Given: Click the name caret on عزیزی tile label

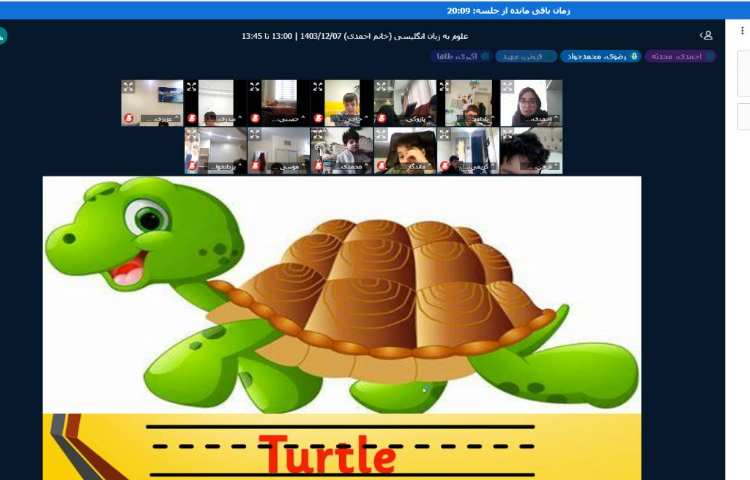Looking at the screenshot, I should pyautogui.click(x=176, y=118).
